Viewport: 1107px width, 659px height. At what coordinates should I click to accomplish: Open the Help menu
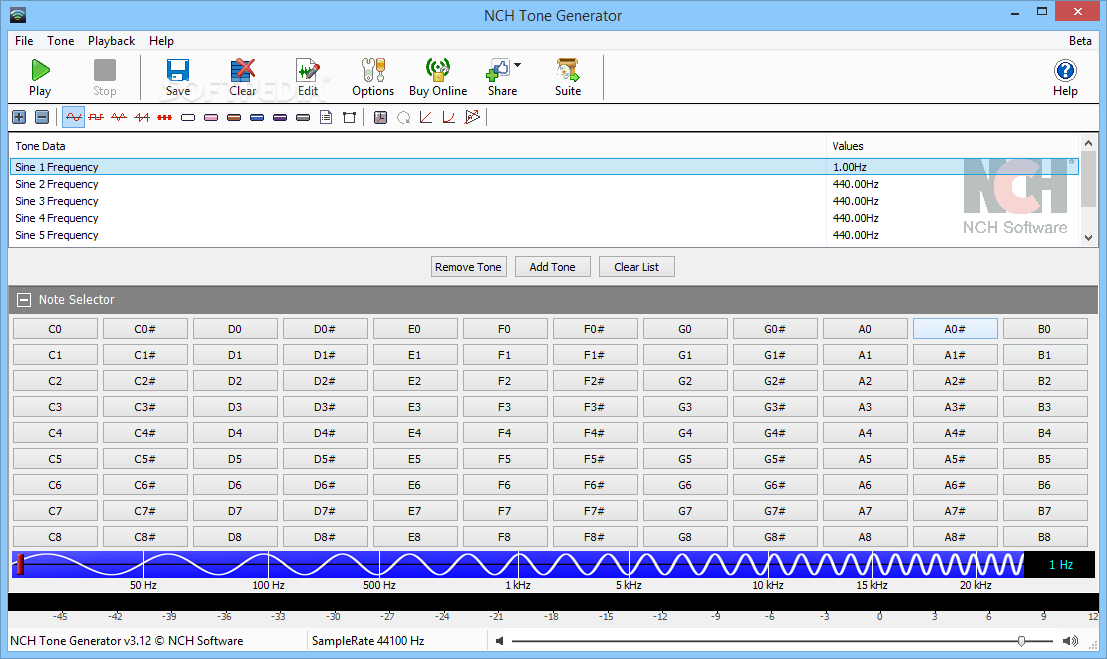coord(161,41)
